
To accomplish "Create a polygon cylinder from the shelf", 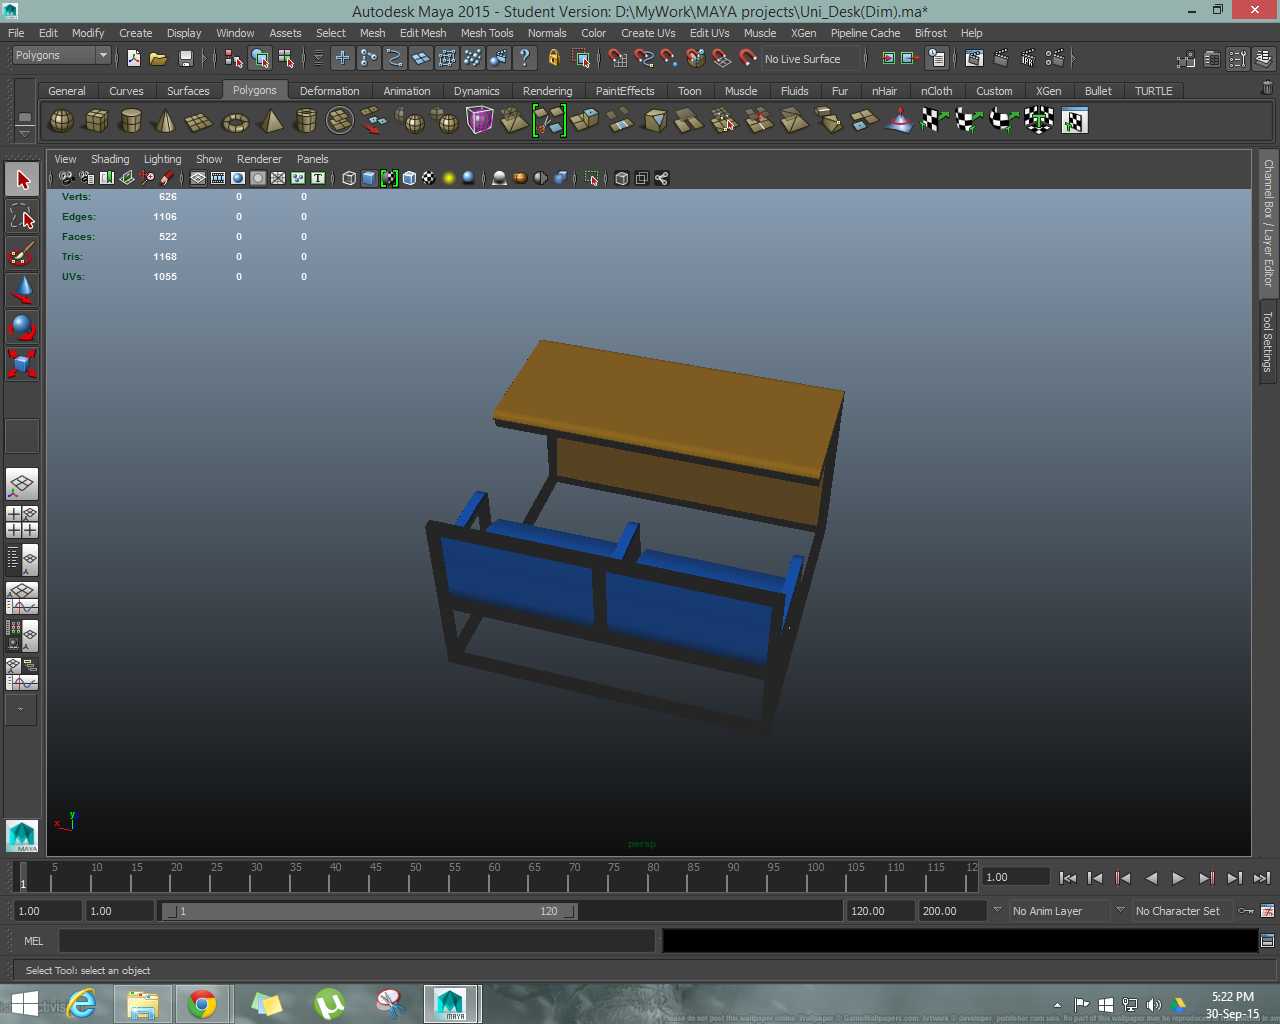I will point(130,121).
